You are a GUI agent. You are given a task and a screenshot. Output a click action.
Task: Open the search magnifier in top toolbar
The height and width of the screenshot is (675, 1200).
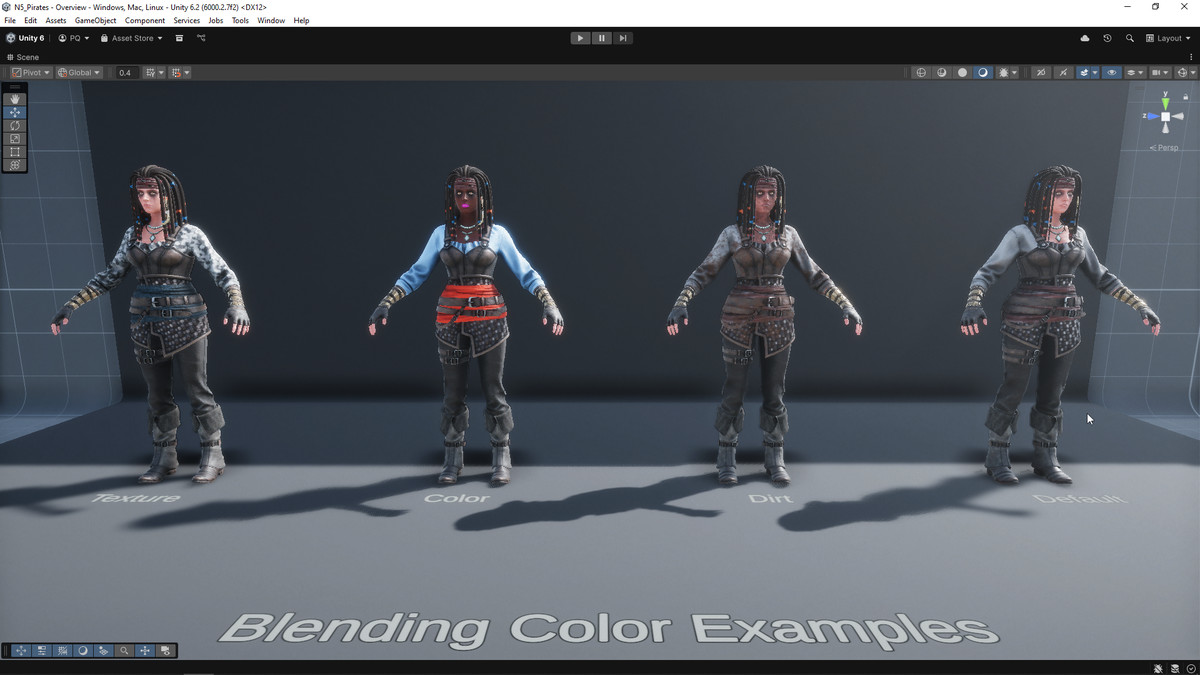coord(1130,38)
